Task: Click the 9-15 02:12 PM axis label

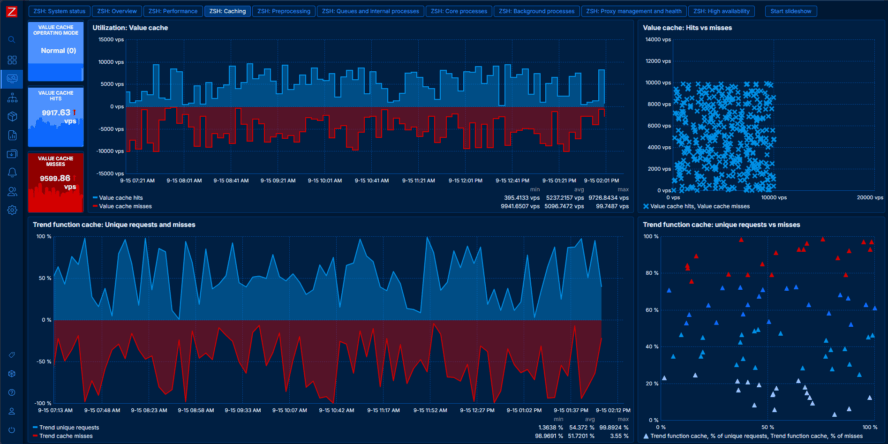Action: (x=613, y=410)
